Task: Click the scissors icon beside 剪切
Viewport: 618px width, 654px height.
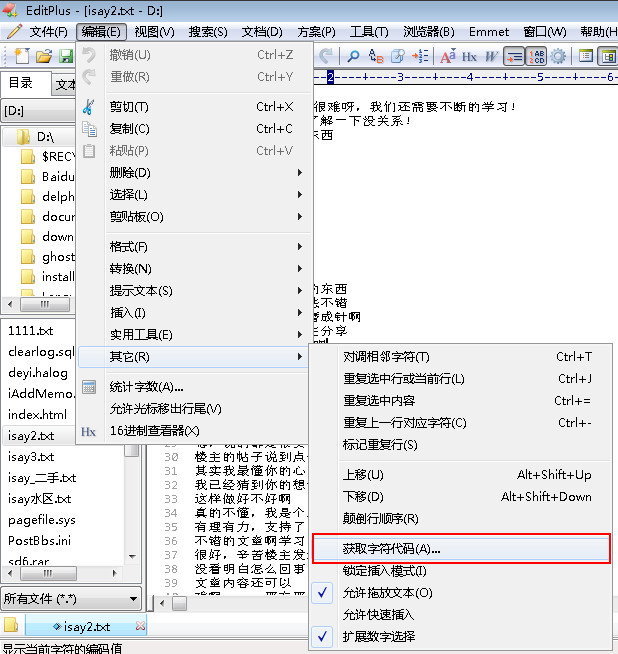Action: [x=88, y=107]
